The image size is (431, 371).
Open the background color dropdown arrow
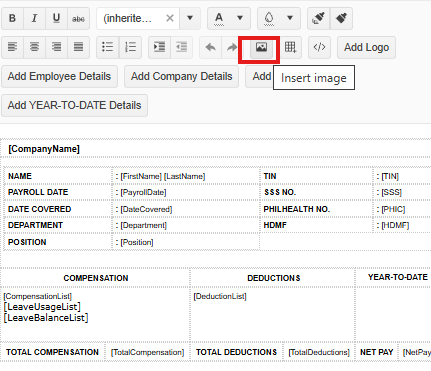(x=290, y=18)
